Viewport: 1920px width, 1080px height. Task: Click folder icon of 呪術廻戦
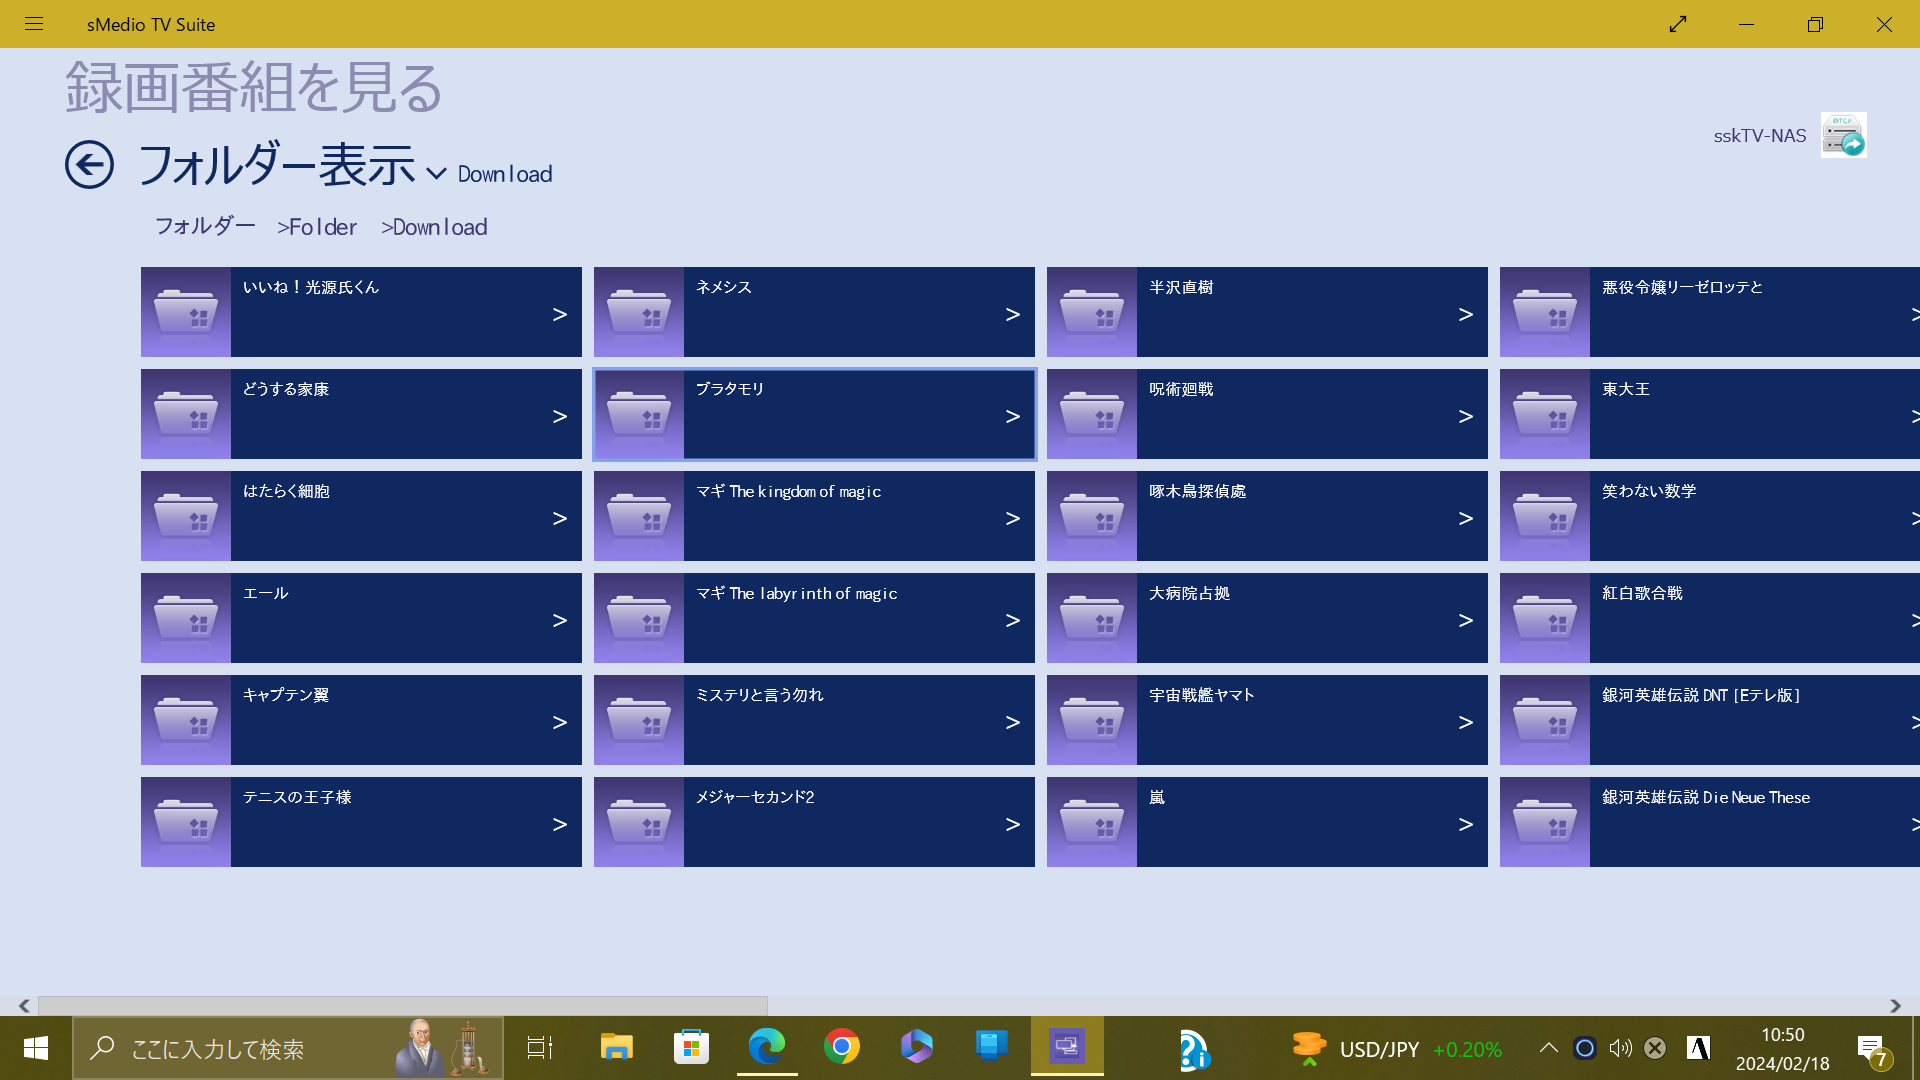(x=1092, y=414)
